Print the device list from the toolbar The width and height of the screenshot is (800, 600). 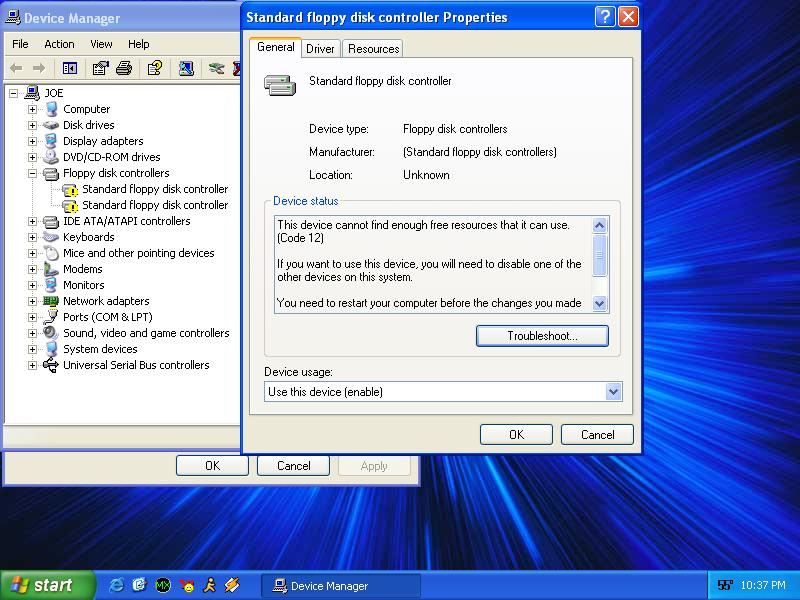coord(123,68)
